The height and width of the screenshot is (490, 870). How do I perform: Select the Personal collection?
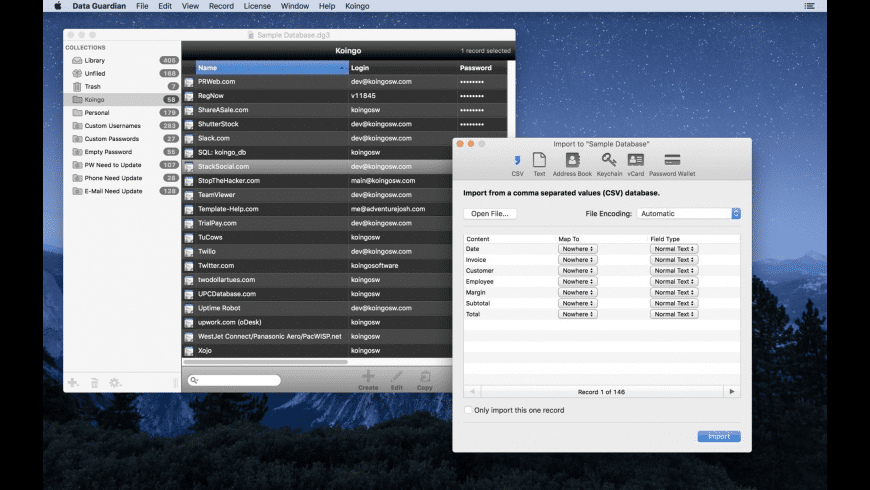pos(122,113)
